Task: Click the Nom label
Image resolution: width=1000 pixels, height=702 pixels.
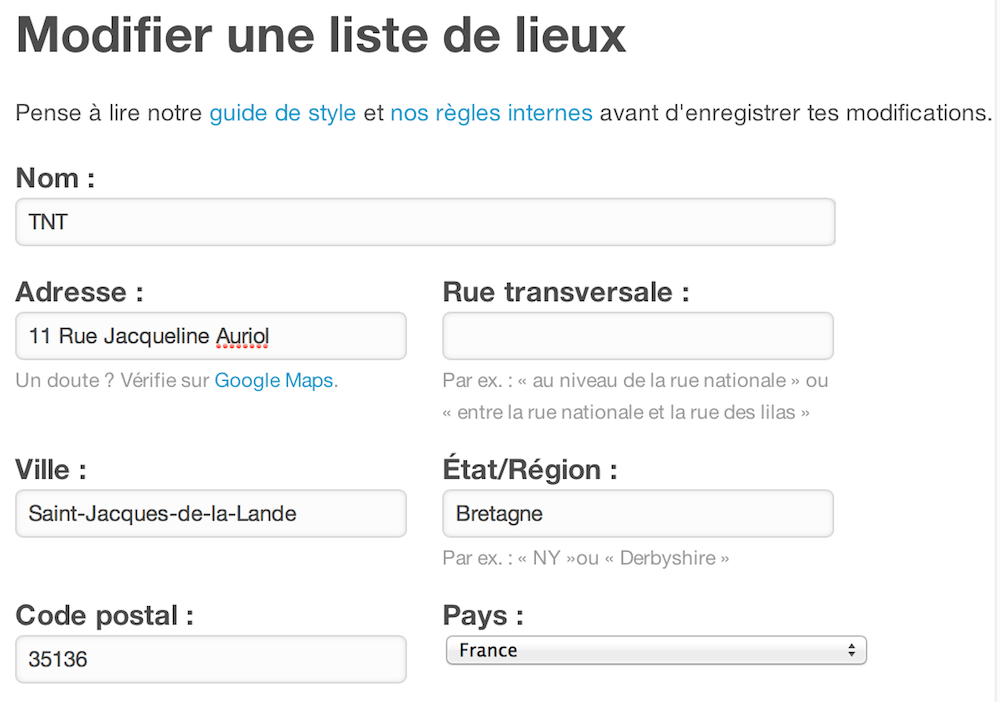Action: click(55, 178)
